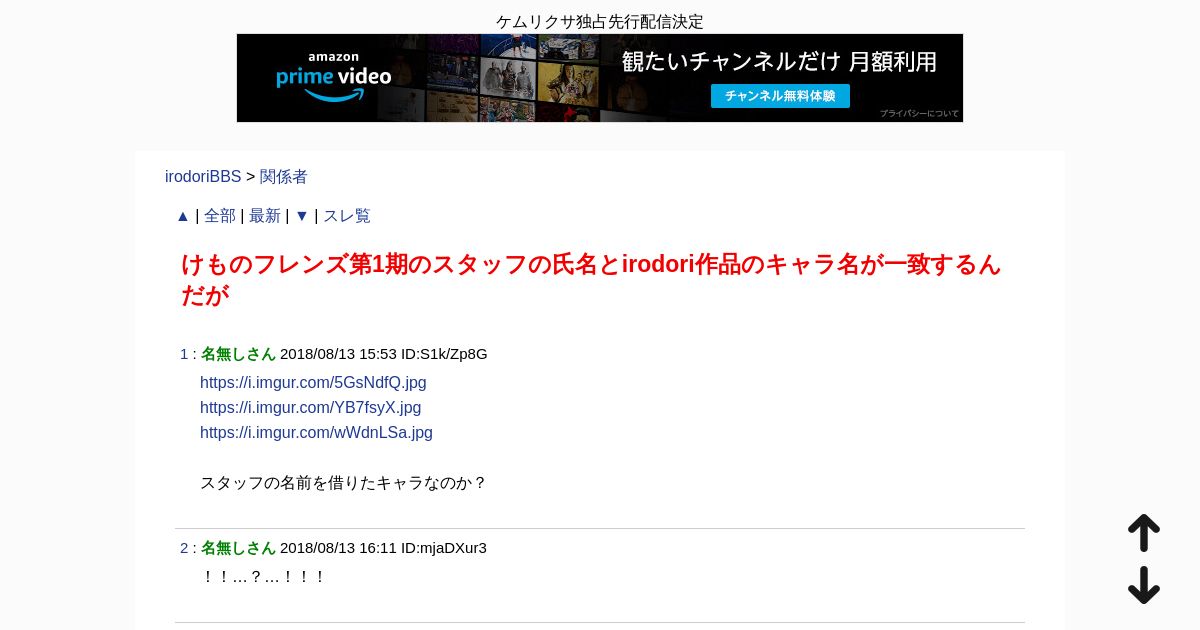Show latest posts via 最新
The width and height of the screenshot is (1200, 630).
[265, 216]
